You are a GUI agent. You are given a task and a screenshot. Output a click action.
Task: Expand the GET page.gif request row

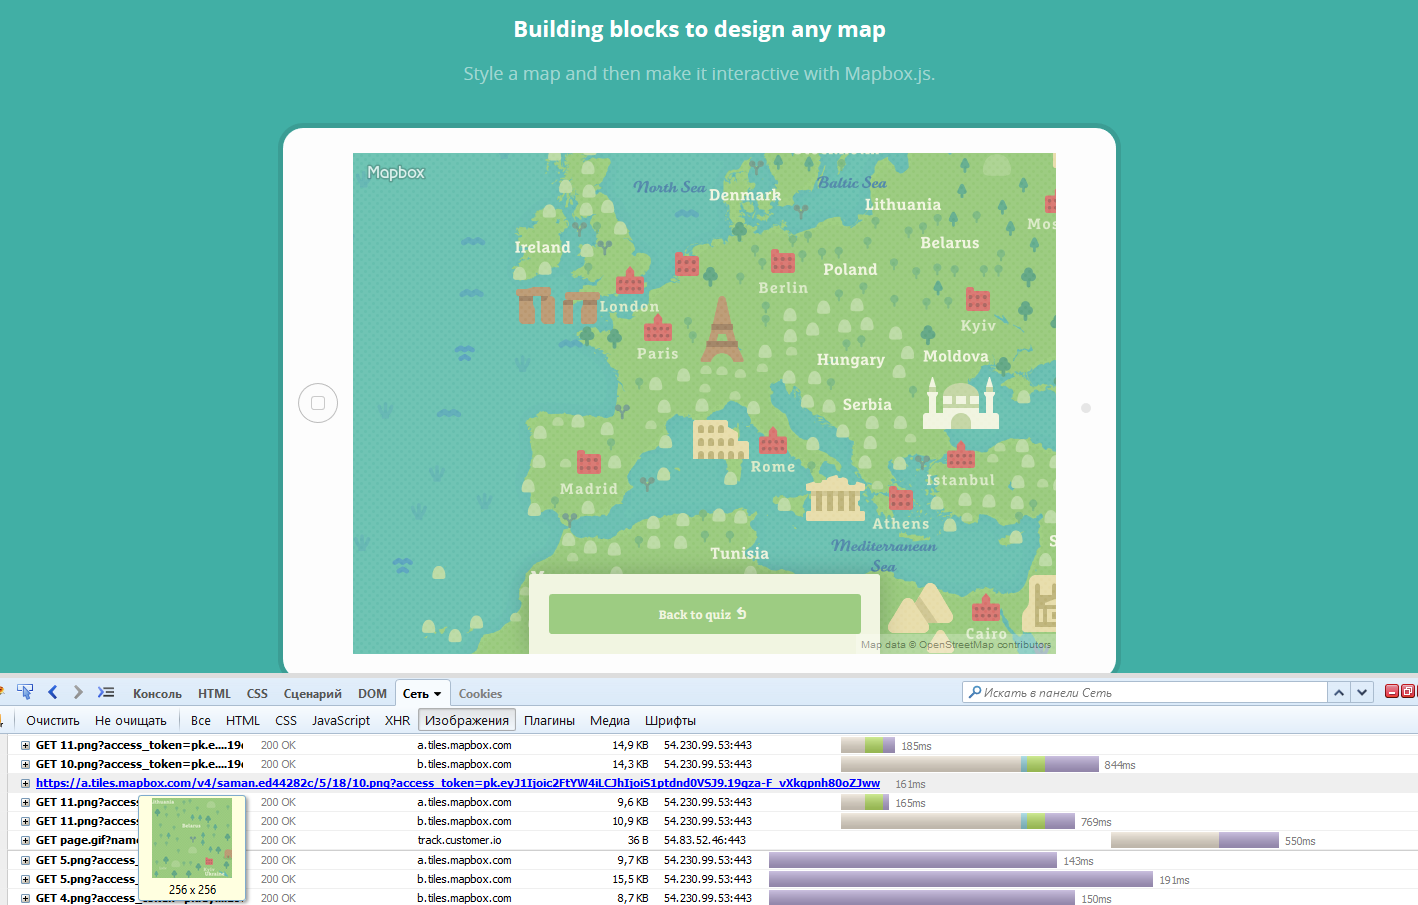[x=26, y=840]
